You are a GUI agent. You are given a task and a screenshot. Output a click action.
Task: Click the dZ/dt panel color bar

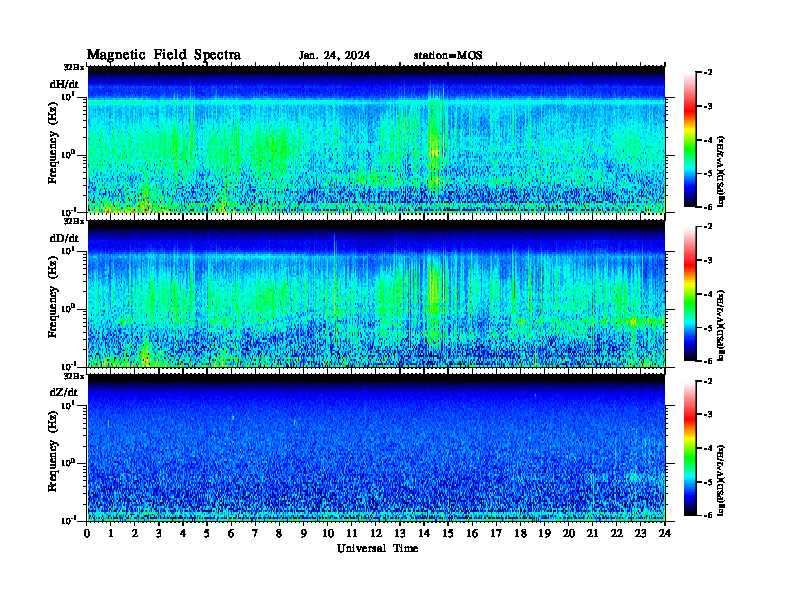(689, 448)
